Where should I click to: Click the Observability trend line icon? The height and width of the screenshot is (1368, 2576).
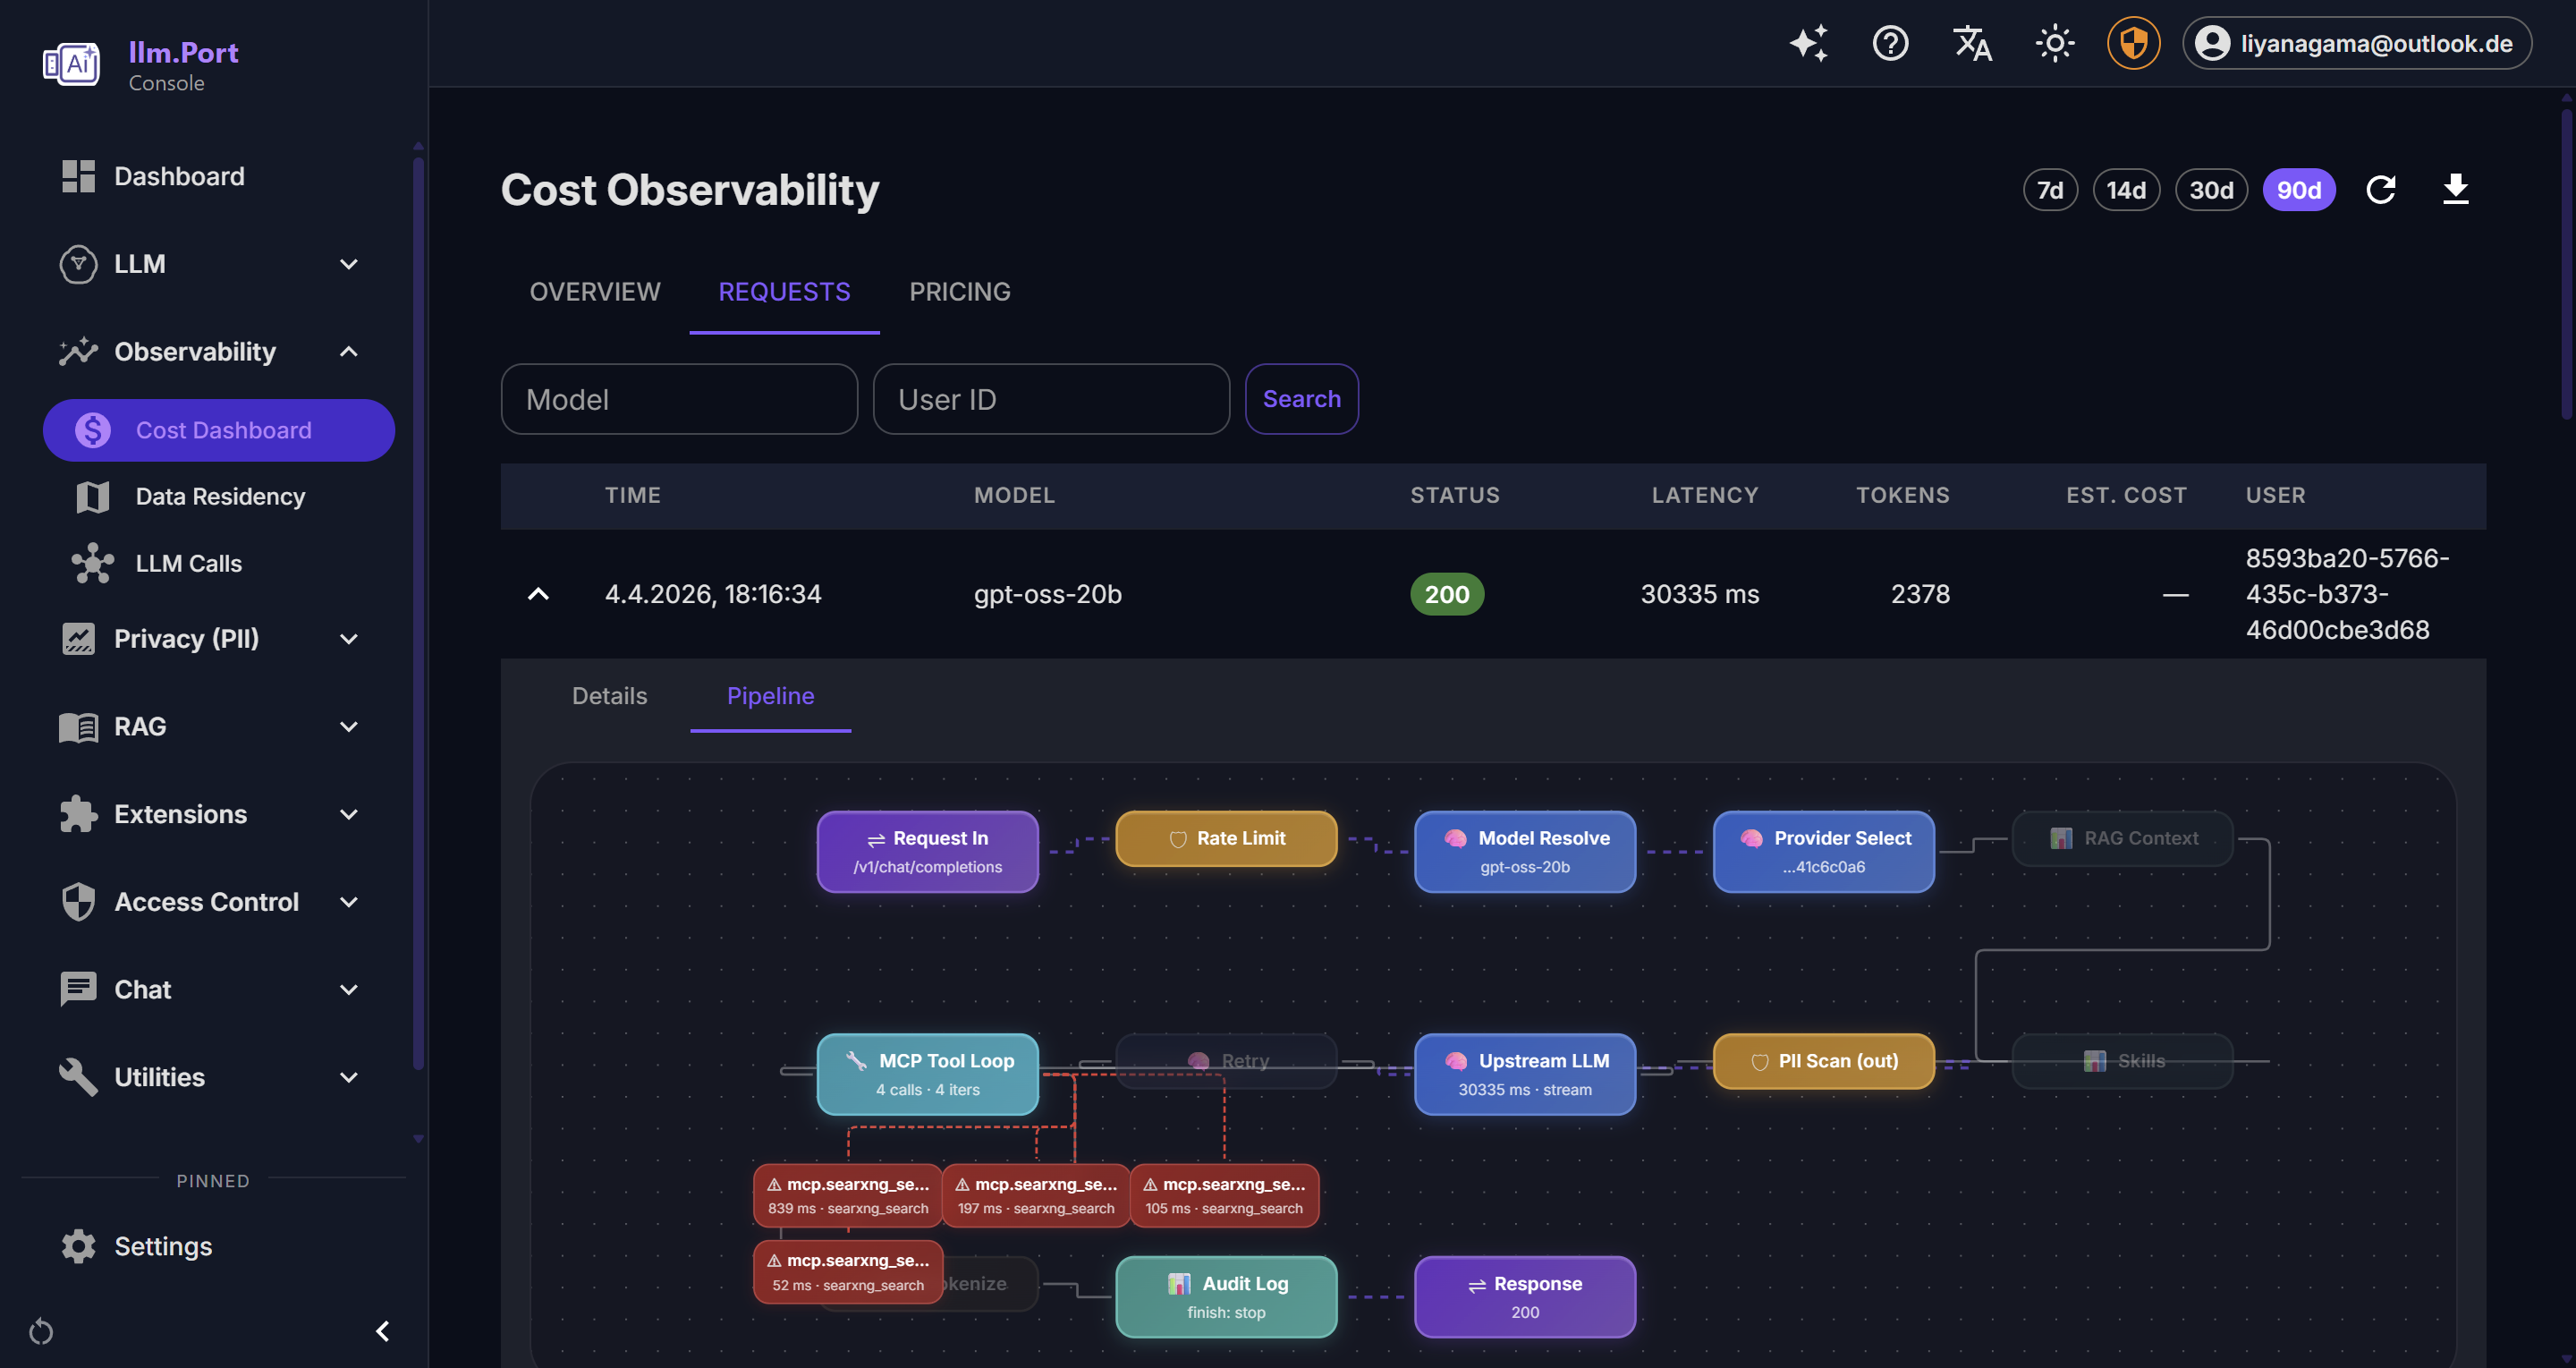(x=78, y=351)
